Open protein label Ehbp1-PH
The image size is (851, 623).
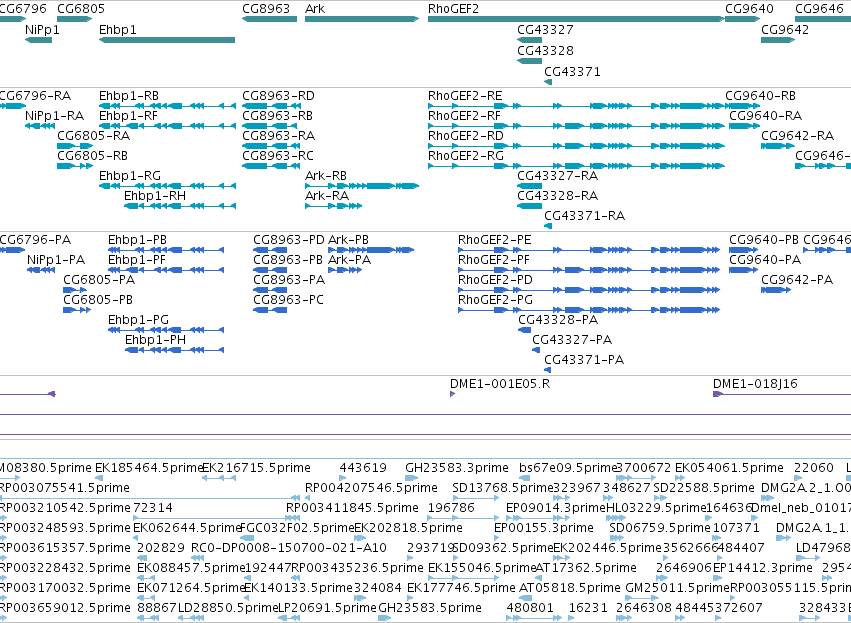155,340
